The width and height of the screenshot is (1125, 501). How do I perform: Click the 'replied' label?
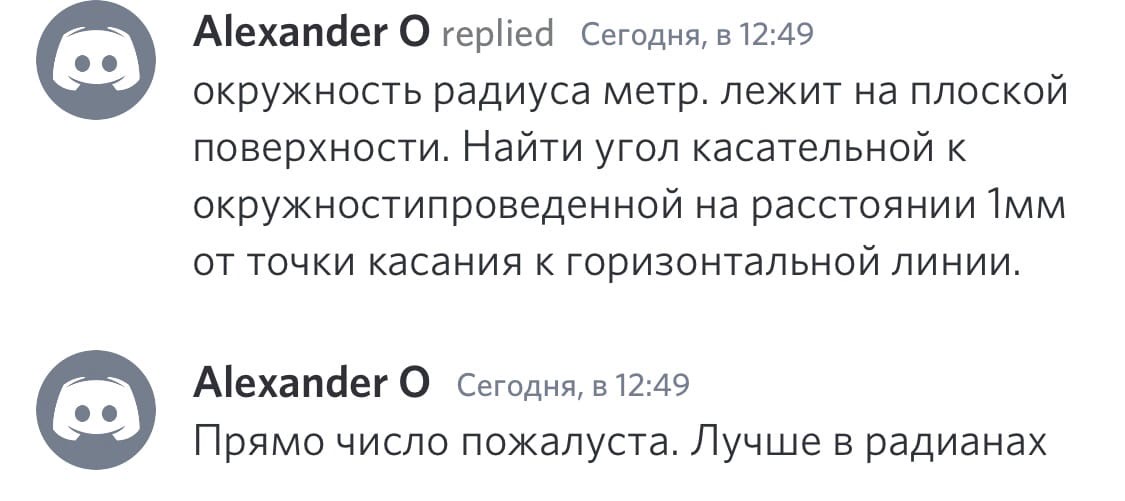point(498,35)
